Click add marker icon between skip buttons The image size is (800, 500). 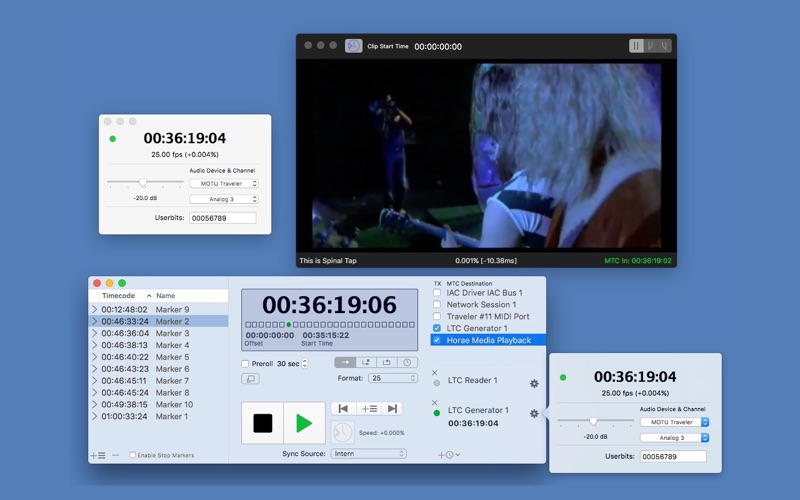click(368, 409)
